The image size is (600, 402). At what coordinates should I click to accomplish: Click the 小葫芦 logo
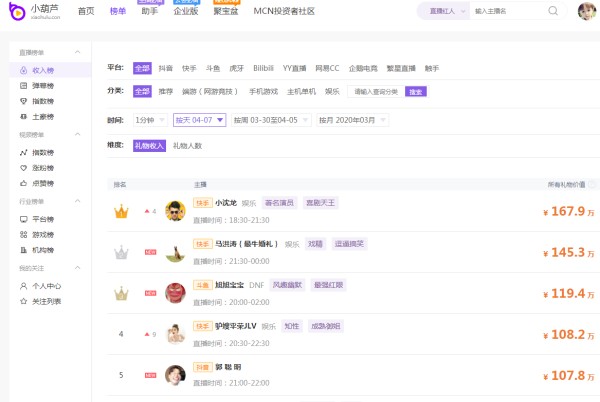tap(34, 11)
